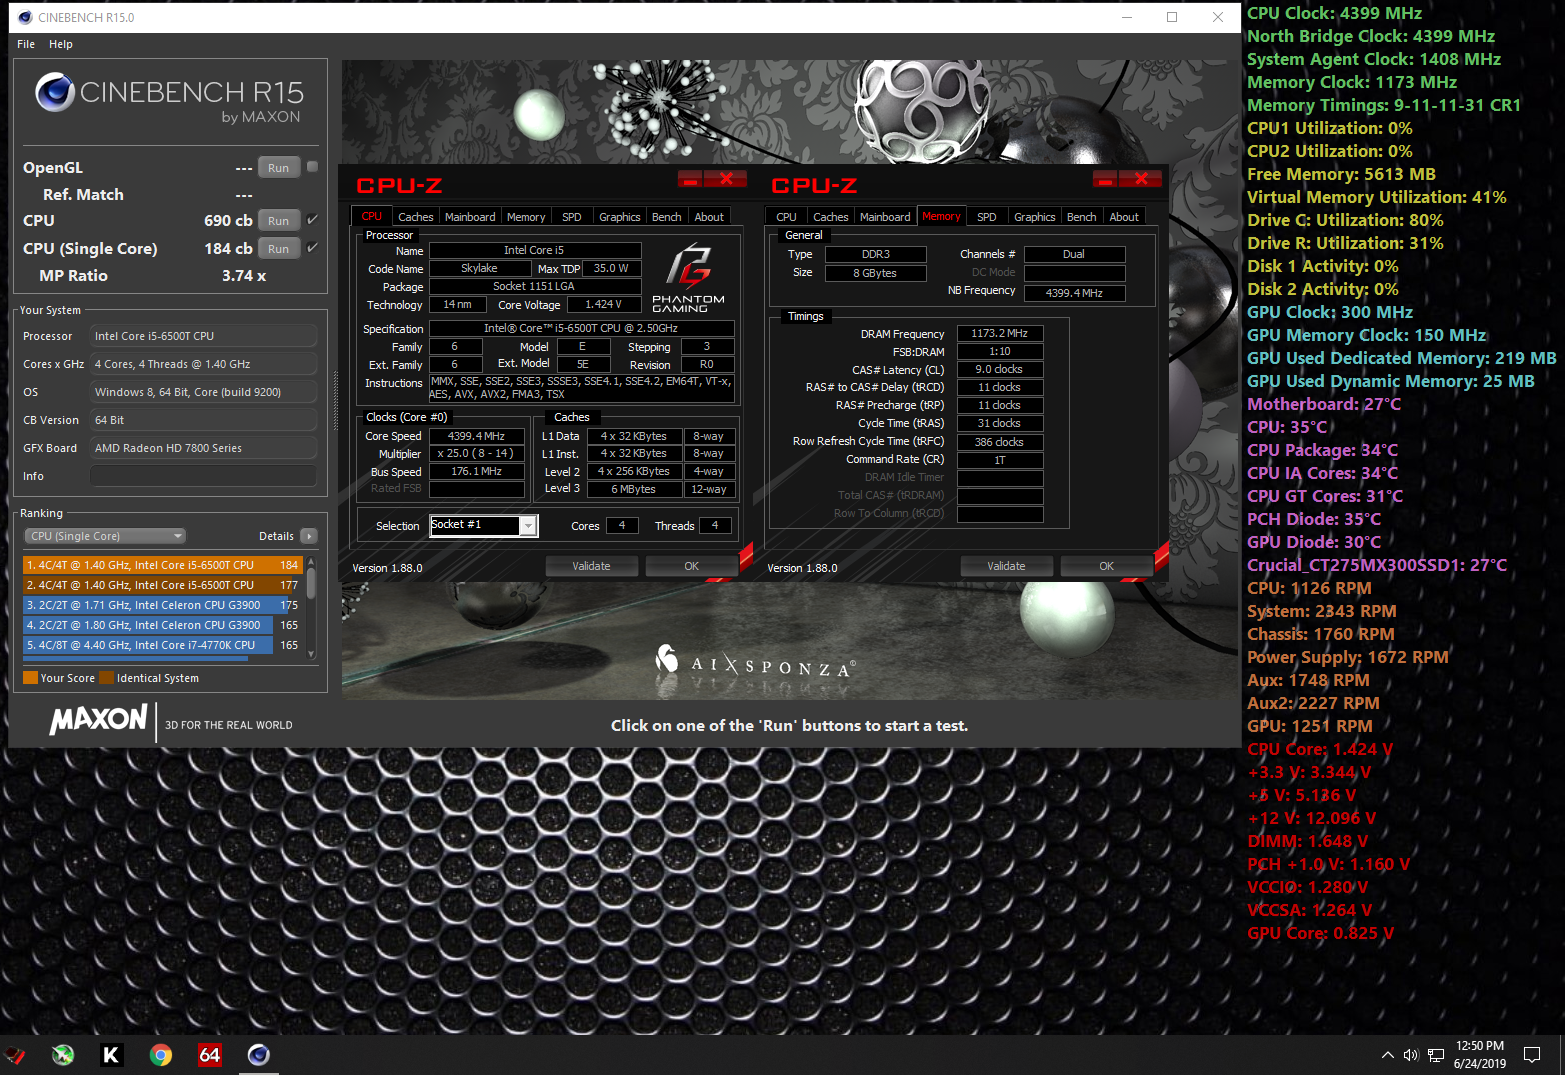Open Chrome from the taskbar
Screen dimensions: 1565x1075
(x=160, y=1055)
